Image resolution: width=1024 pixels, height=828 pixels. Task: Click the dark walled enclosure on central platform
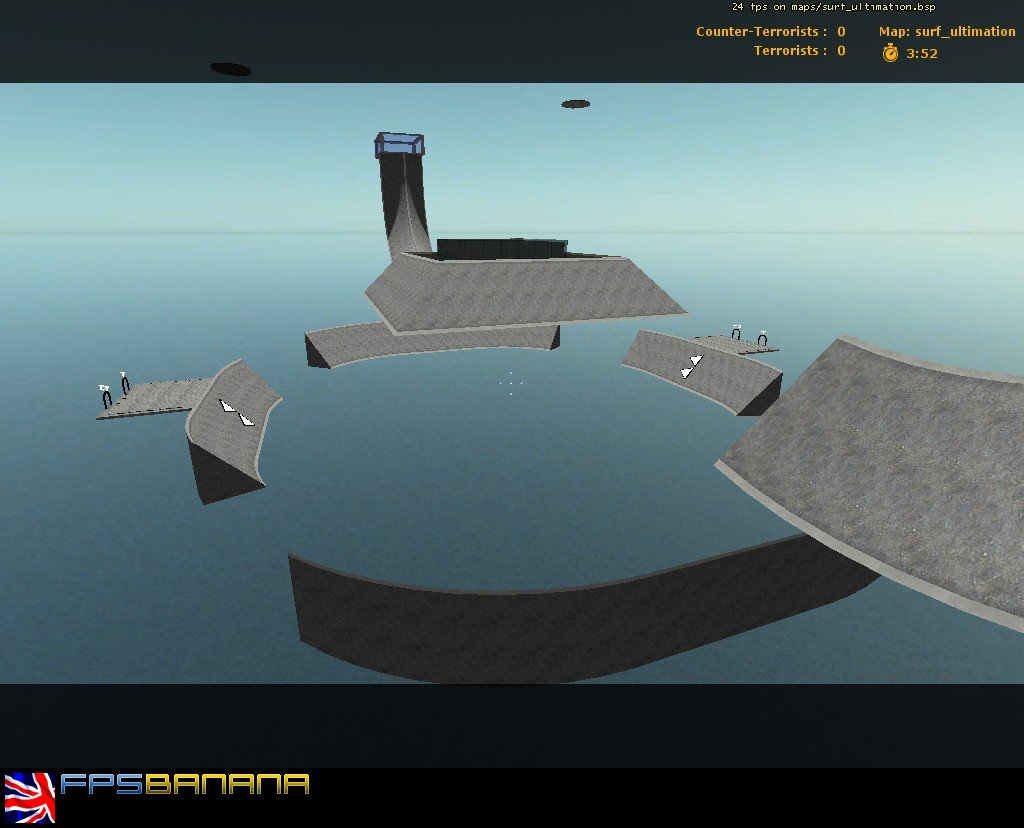(x=500, y=247)
